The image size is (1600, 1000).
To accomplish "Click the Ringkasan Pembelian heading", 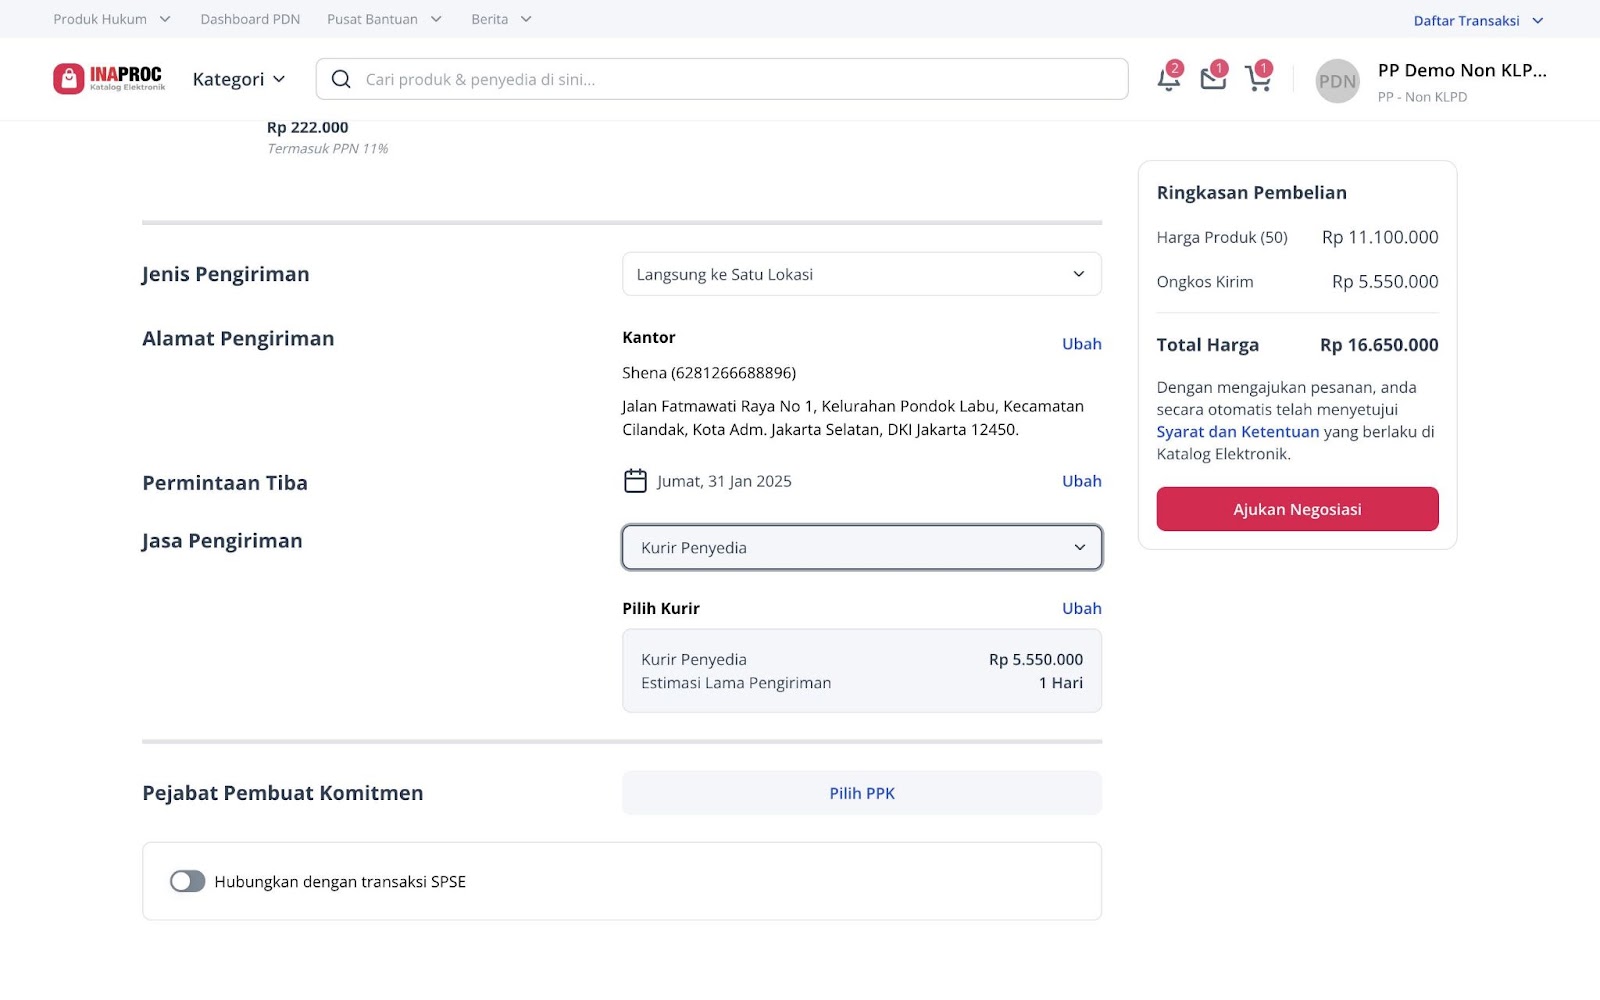I will coord(1252,193).
